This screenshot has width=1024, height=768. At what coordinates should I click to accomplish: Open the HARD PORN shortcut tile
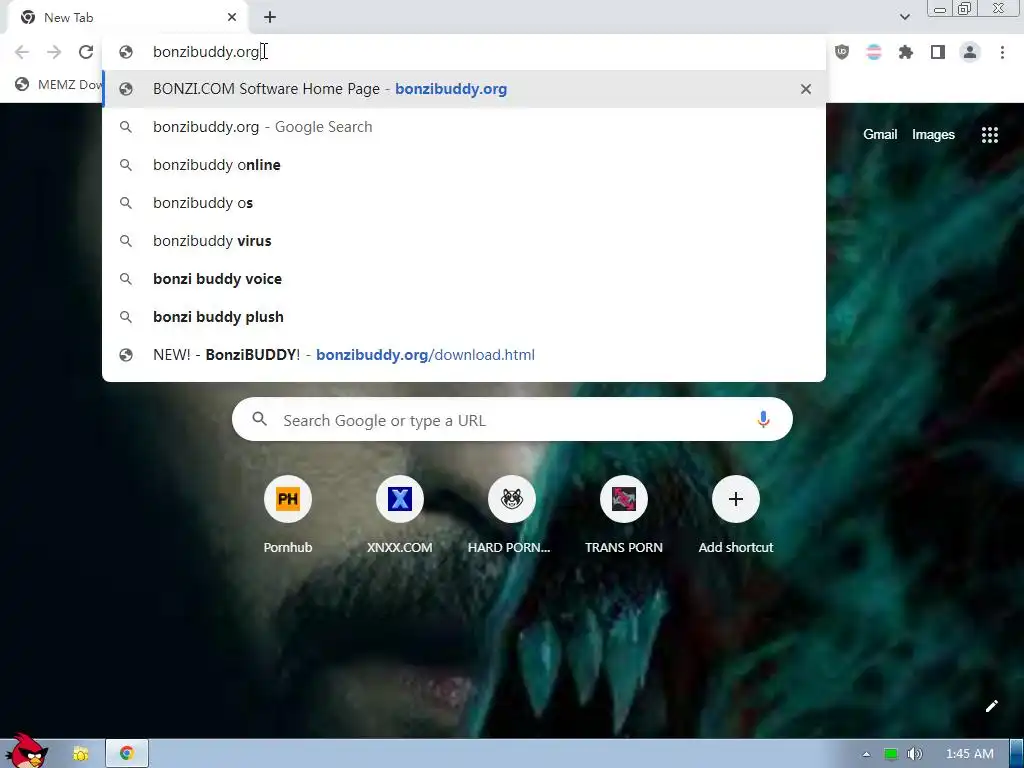click(x=511, y=516)
